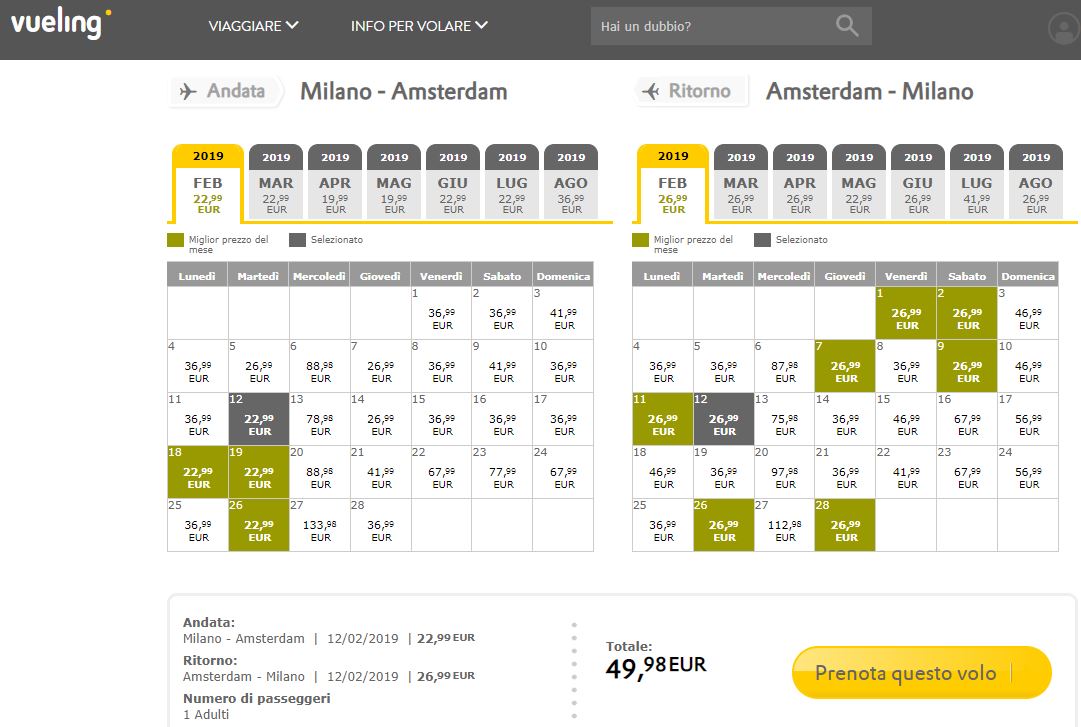
Task: Pick return February 9 best price cell
Action: pyautogui.click(x=967, y=366)
